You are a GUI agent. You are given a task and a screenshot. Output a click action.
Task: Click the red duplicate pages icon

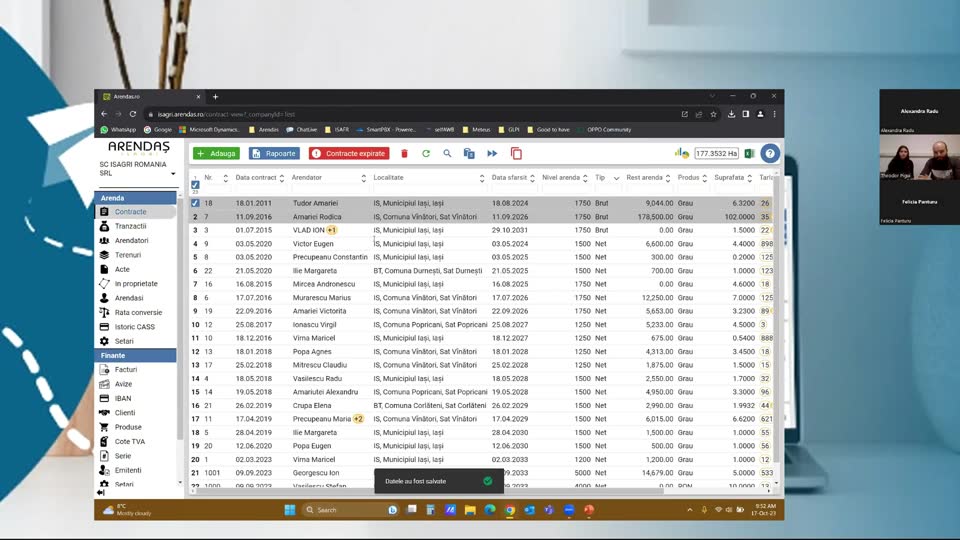(x=516, y=154)
